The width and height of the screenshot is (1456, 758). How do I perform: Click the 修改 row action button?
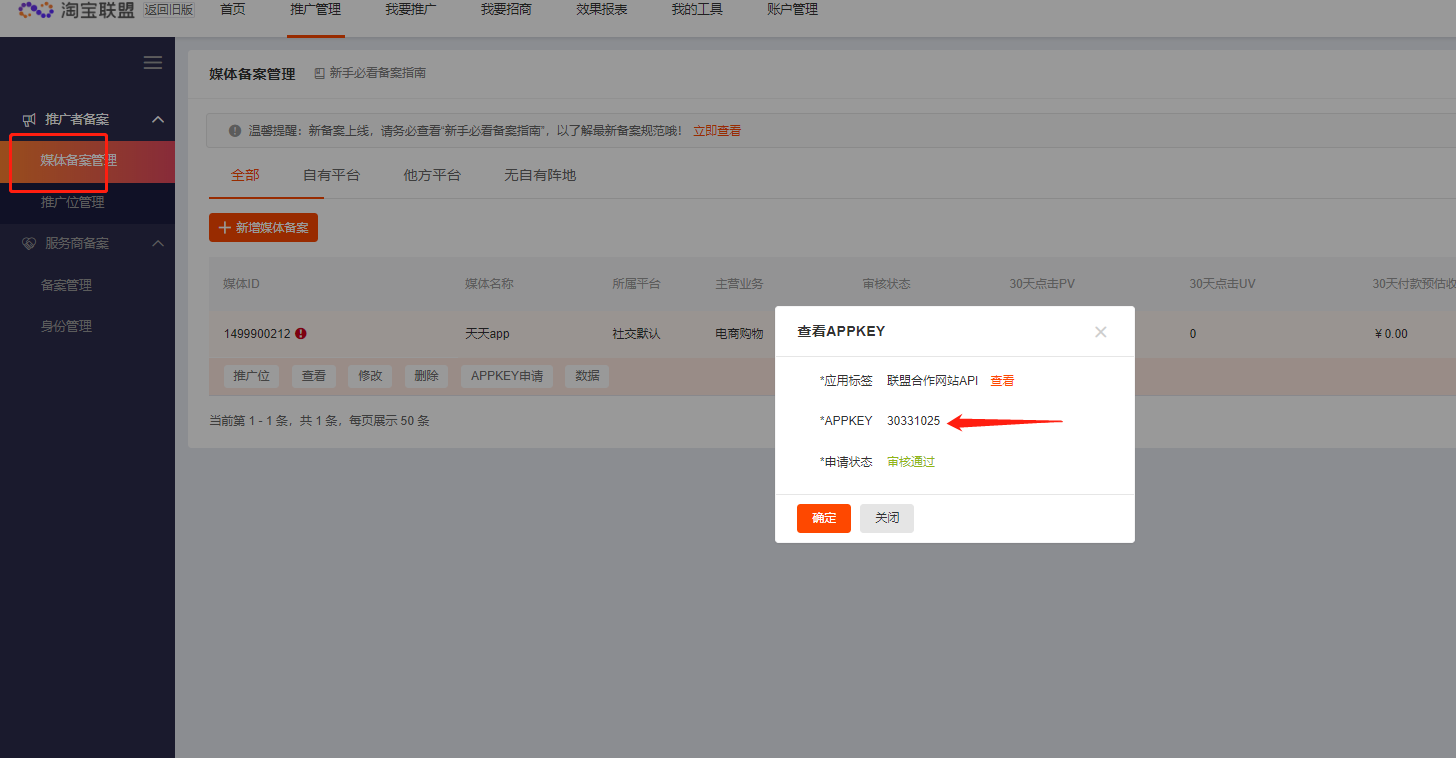click(370, 376)
